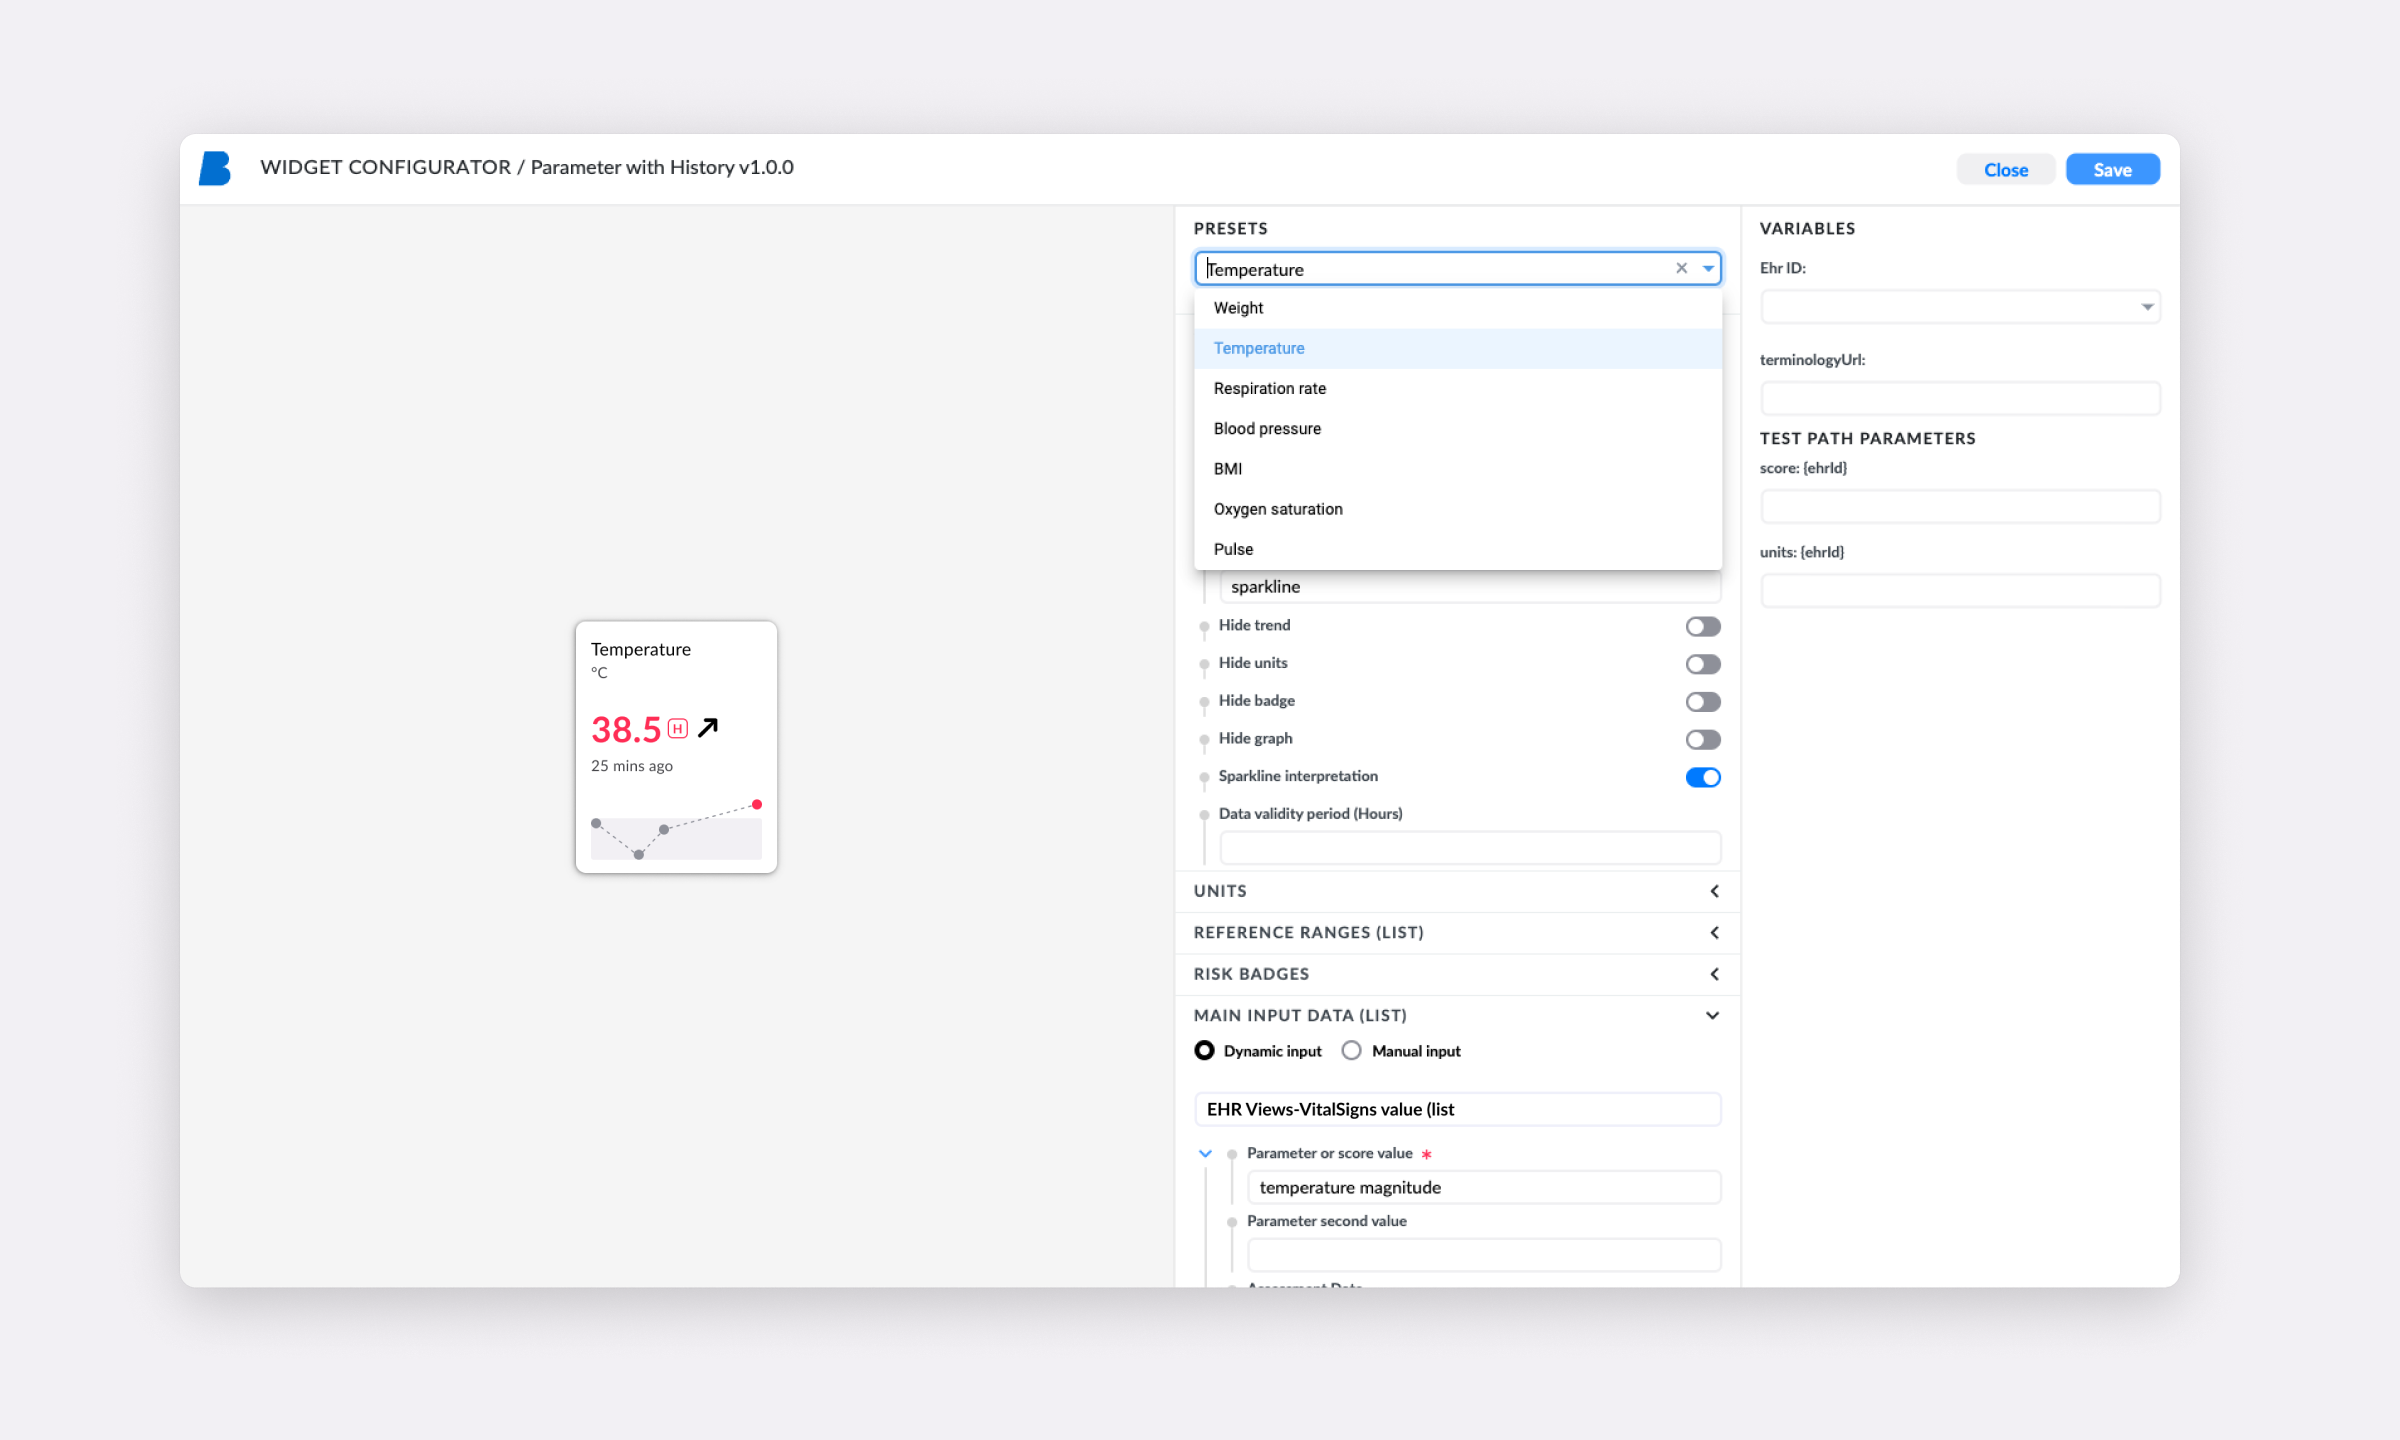2400x1440 pixels.
Task: Expand Reference Ranges (List) section
Action: [x=1714, y=932]
